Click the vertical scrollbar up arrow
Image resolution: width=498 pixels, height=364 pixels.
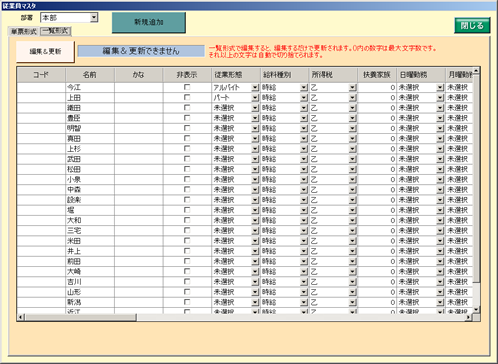(x=476, y=70)
